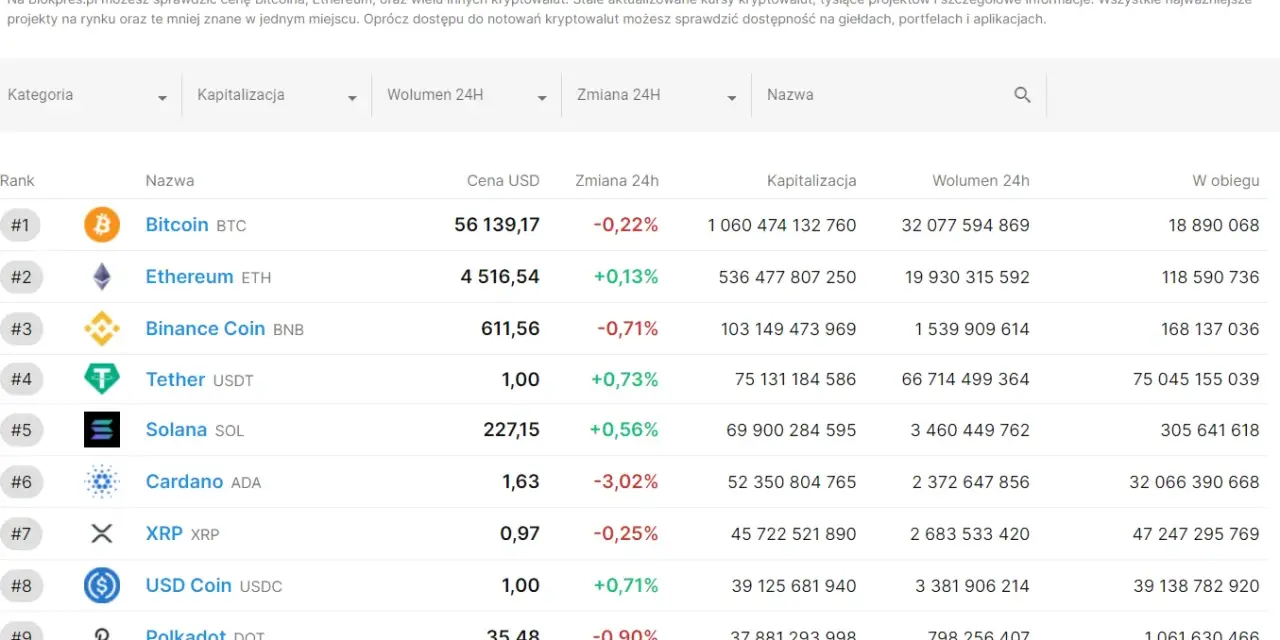Expand the Zmiana 24H dropdown
Viewport: 1280px width, 640px height.
click(x=657, y=95)
